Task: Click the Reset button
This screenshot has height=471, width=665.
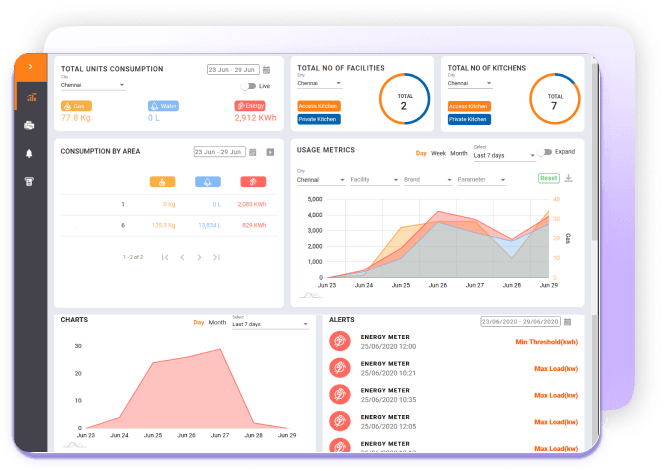Action: coord(549,178)
